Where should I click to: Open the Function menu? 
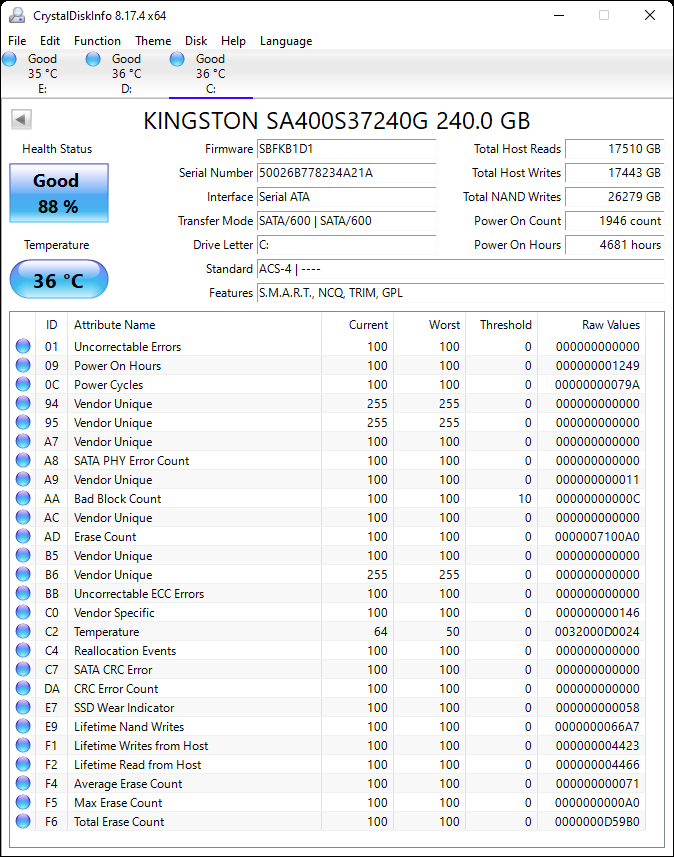click(97, 41)
